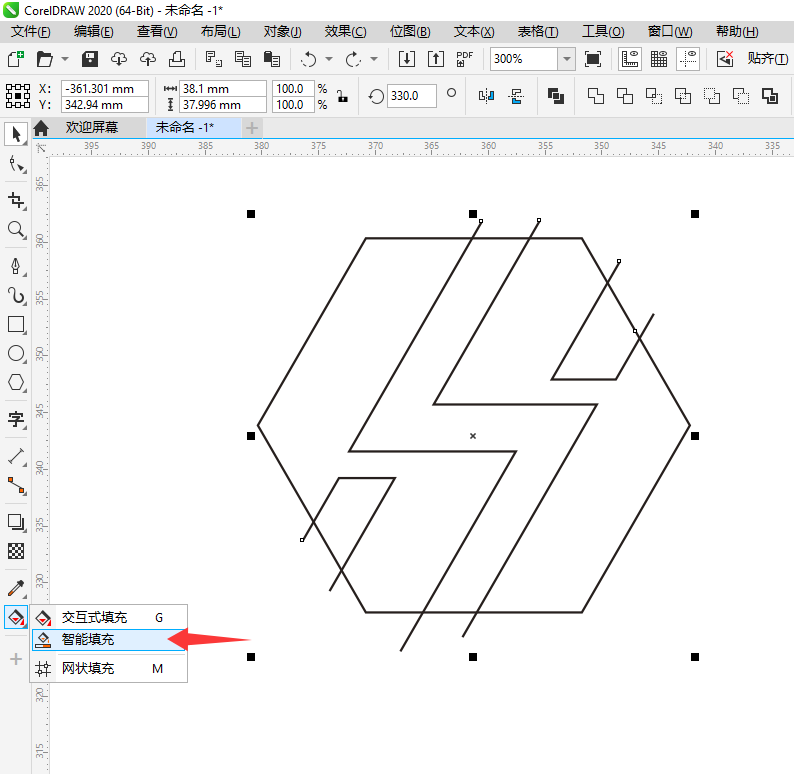Click the Redo arrow icon
Image resolution: width=794 pixels, height=774 pixels.
point(353,59)
